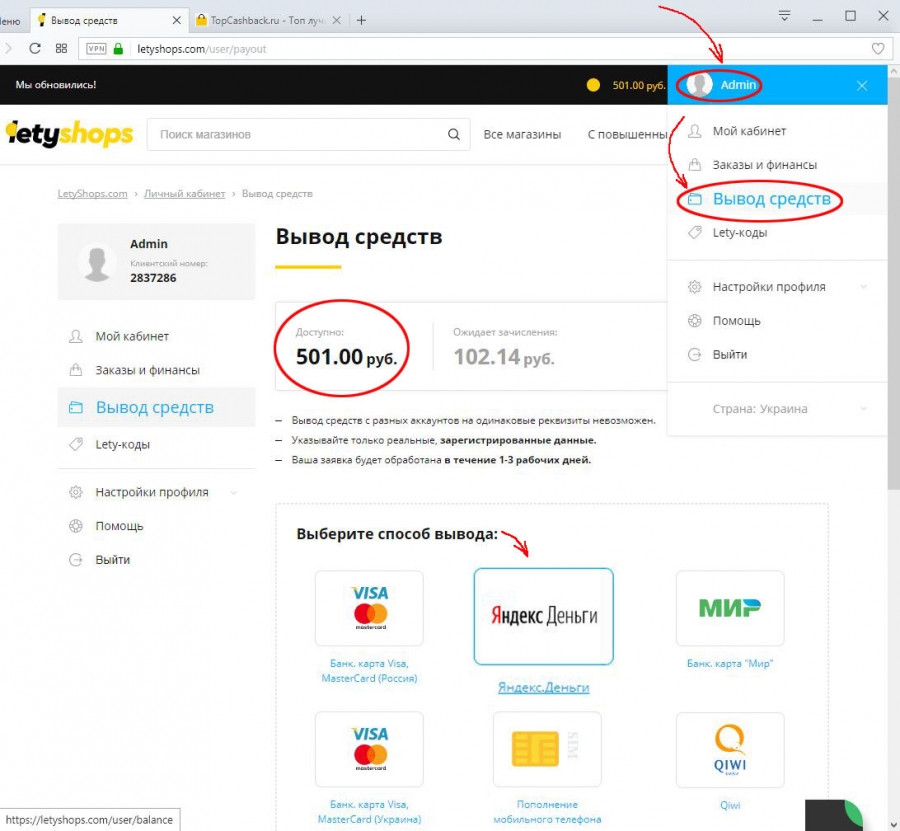
Task: Click the magnifier search icon
Action: click(453, 135)
